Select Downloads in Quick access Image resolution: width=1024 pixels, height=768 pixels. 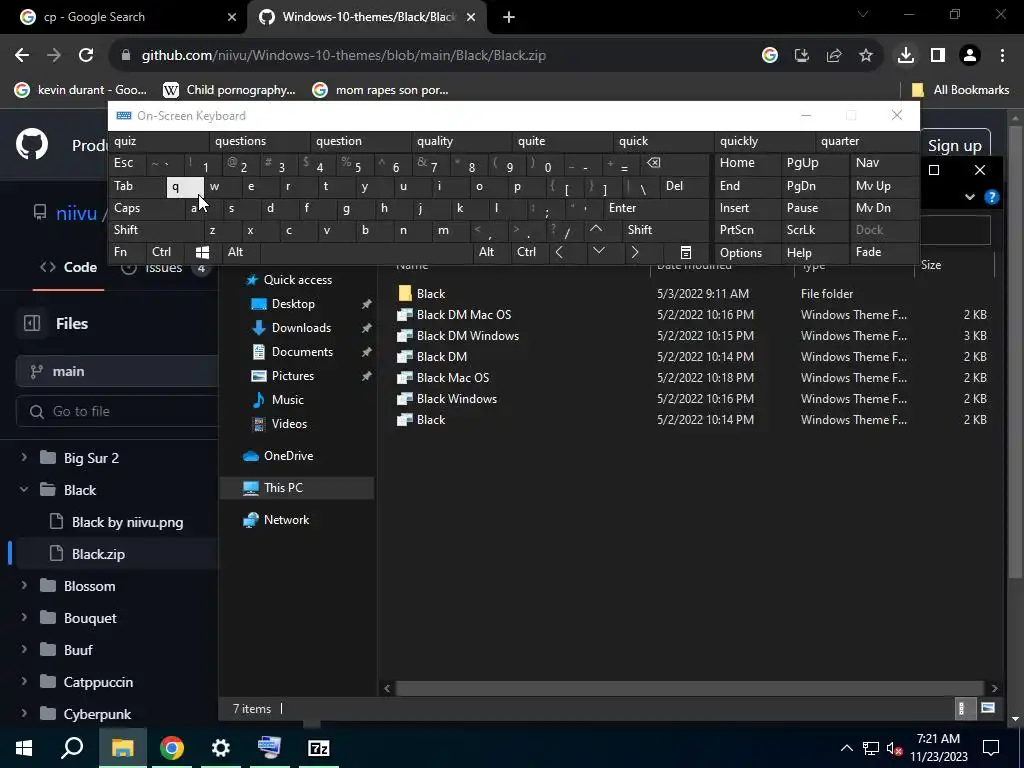pos(301,328)
